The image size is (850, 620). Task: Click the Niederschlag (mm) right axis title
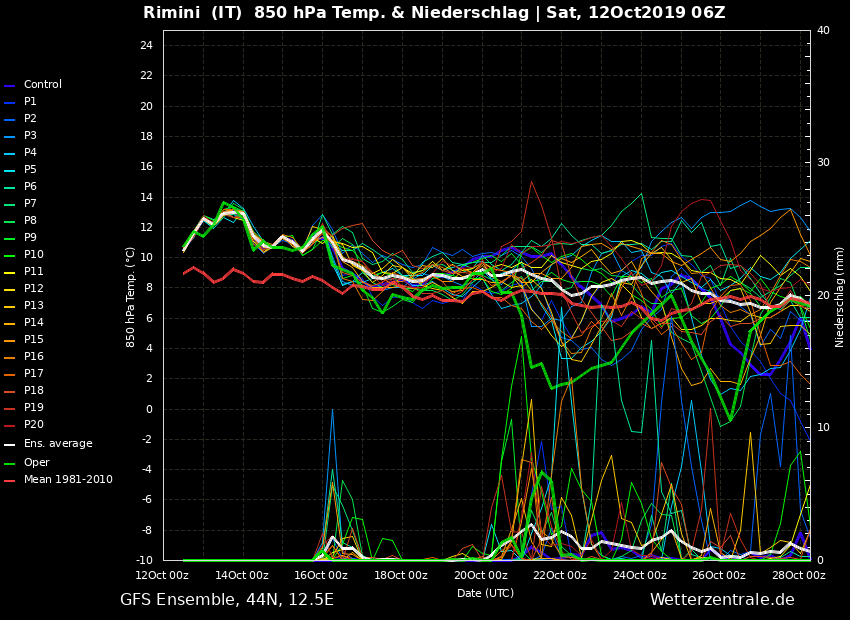(840, 296)
